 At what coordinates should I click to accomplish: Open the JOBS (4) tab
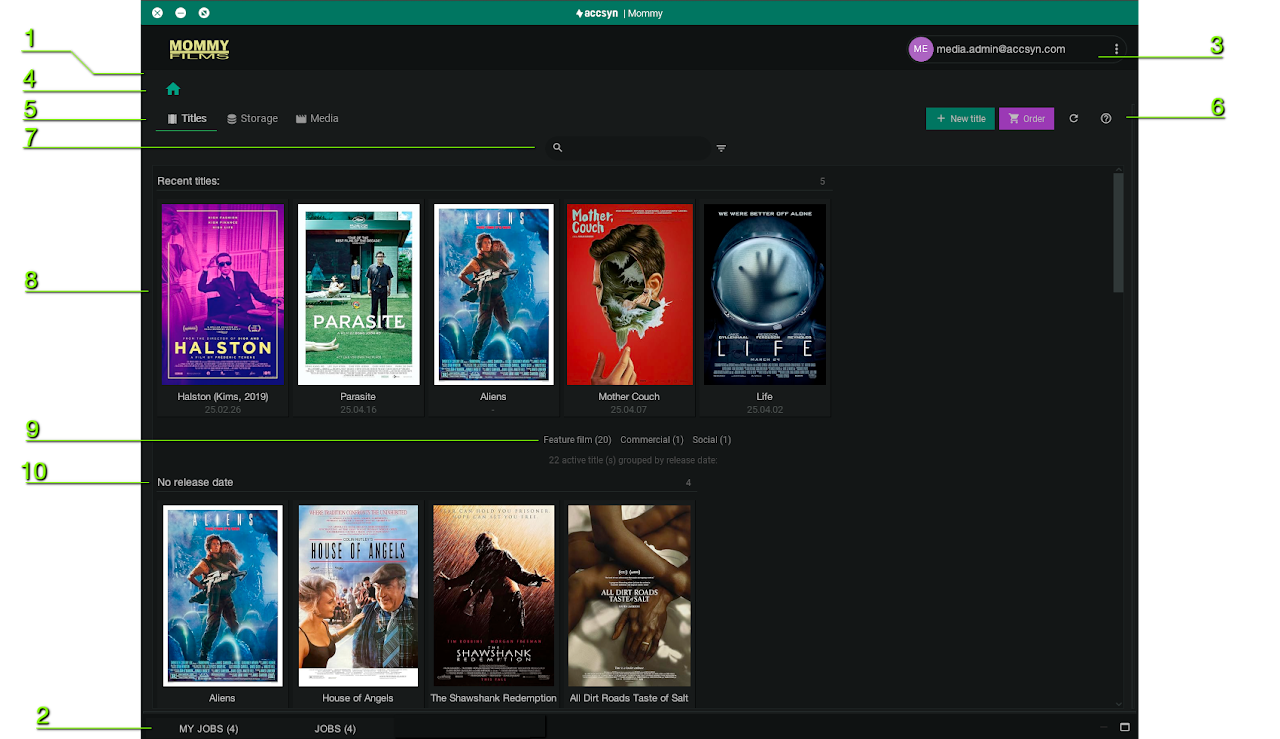pyautogui.click(x=335, y=729)
